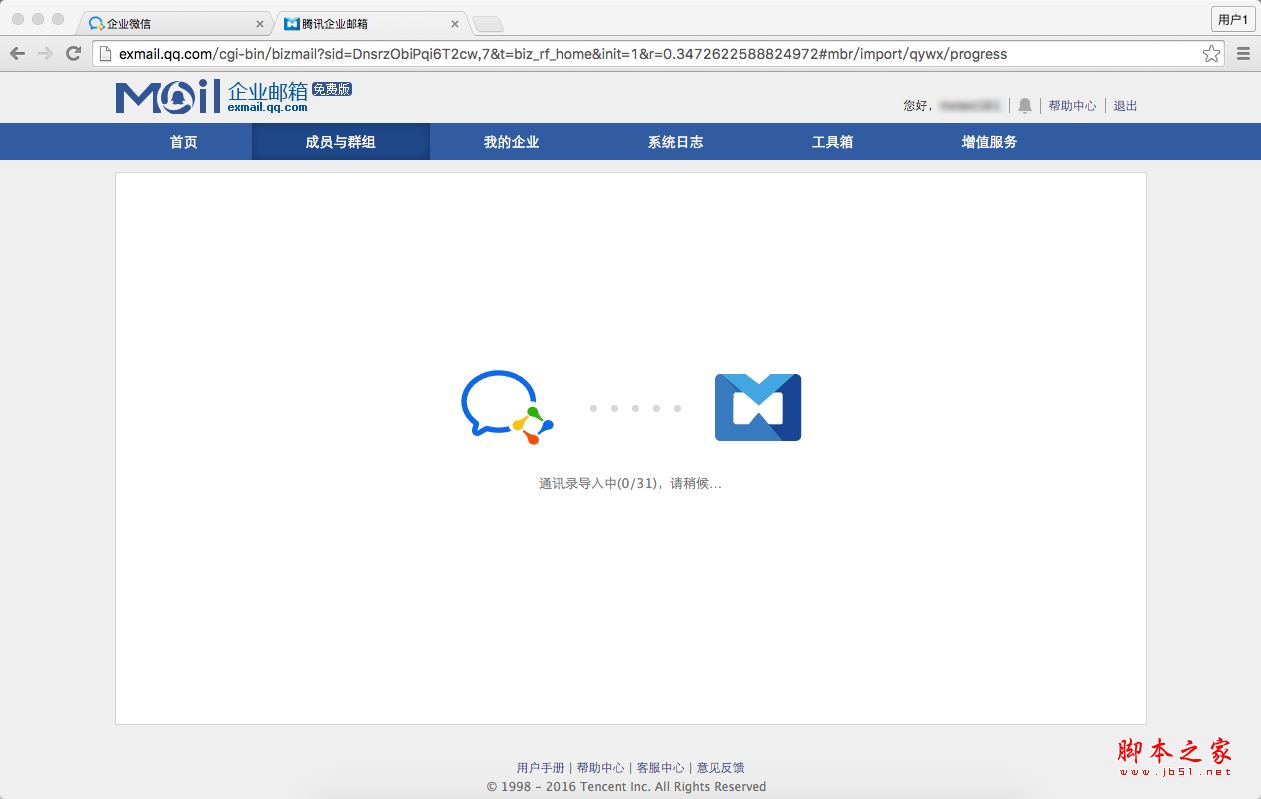Select the 系统日志 menu item
1261x799 pixels.
coord(675,141)
